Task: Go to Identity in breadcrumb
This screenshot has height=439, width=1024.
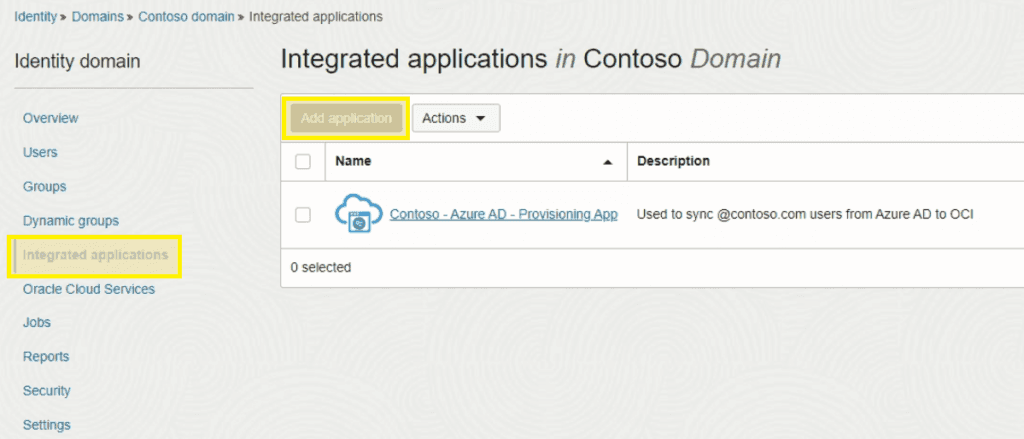Action: point(36,17)
